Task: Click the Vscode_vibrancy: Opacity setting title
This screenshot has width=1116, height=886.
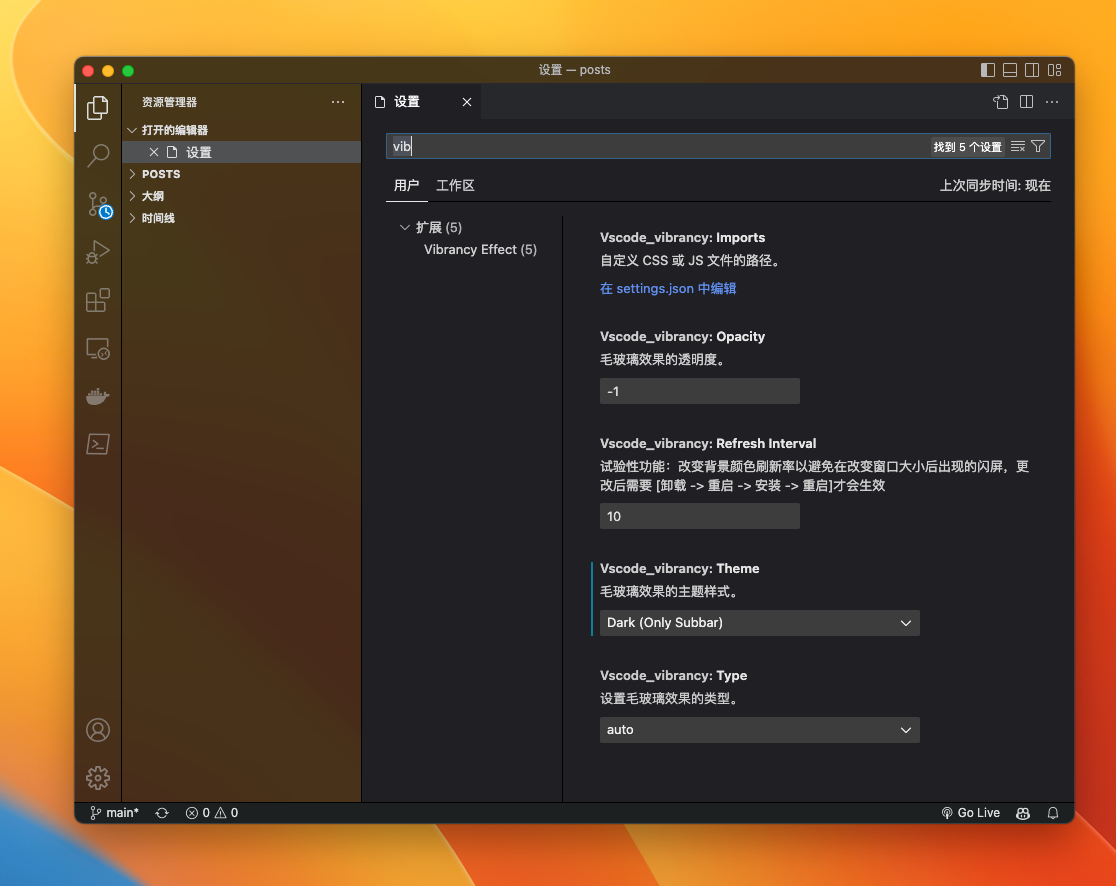Action: (683, 337)
